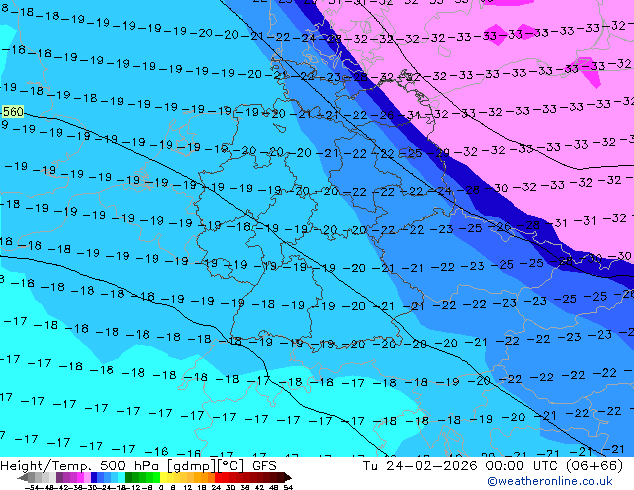Pick the yellow swatch in the temperature legend
Image resolution: width=634 pixels, height=490 pixels.
click(x=163, y=477)
